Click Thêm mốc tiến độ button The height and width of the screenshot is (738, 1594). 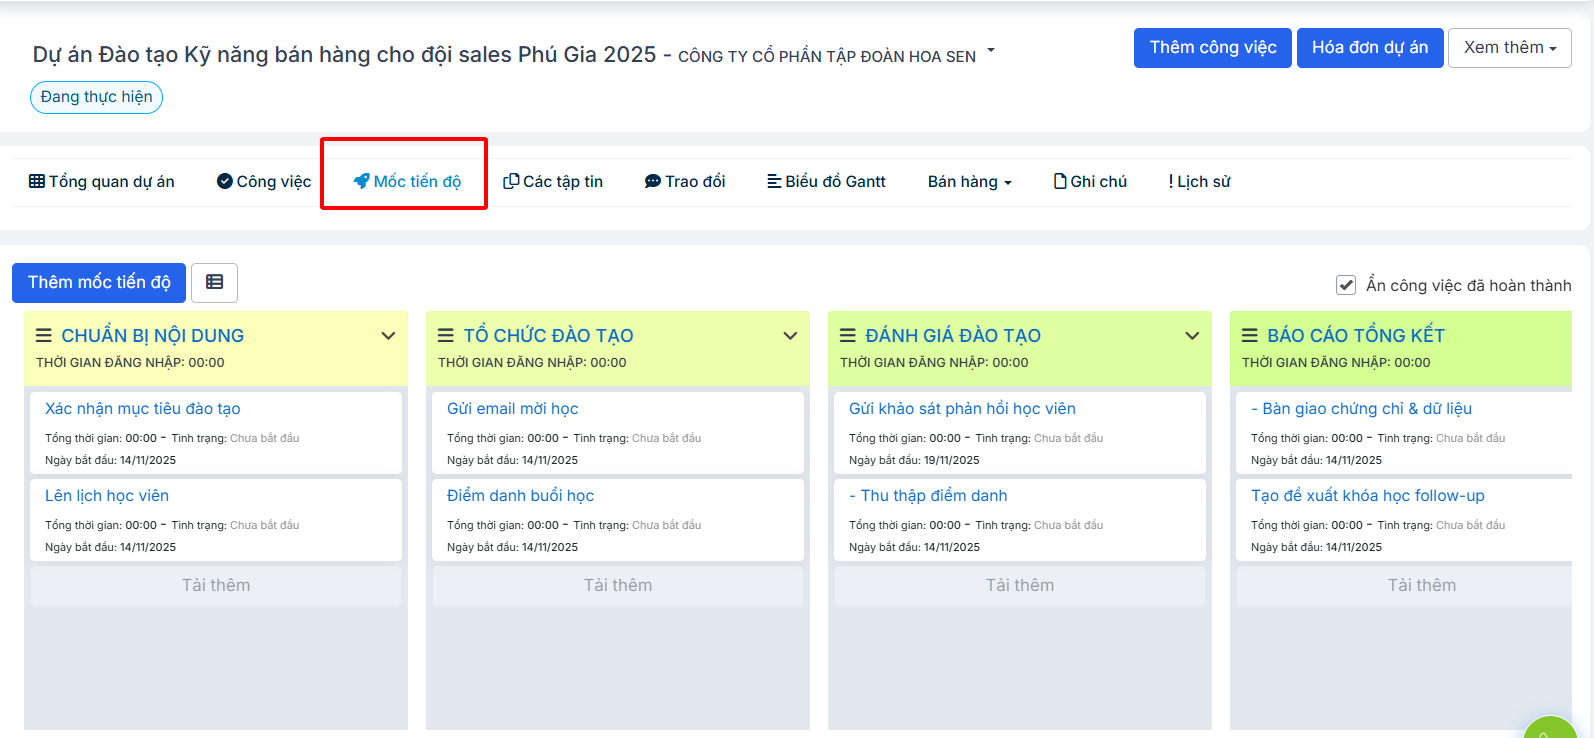pyautogui.click(x=99, y=283)
